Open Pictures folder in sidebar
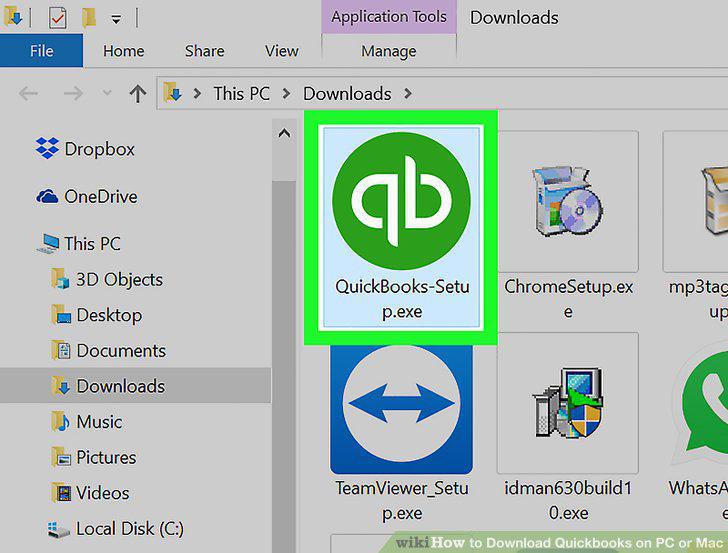The width and height of the screenshot is (728, 553). pyautogui.click(x=93, y=457)
